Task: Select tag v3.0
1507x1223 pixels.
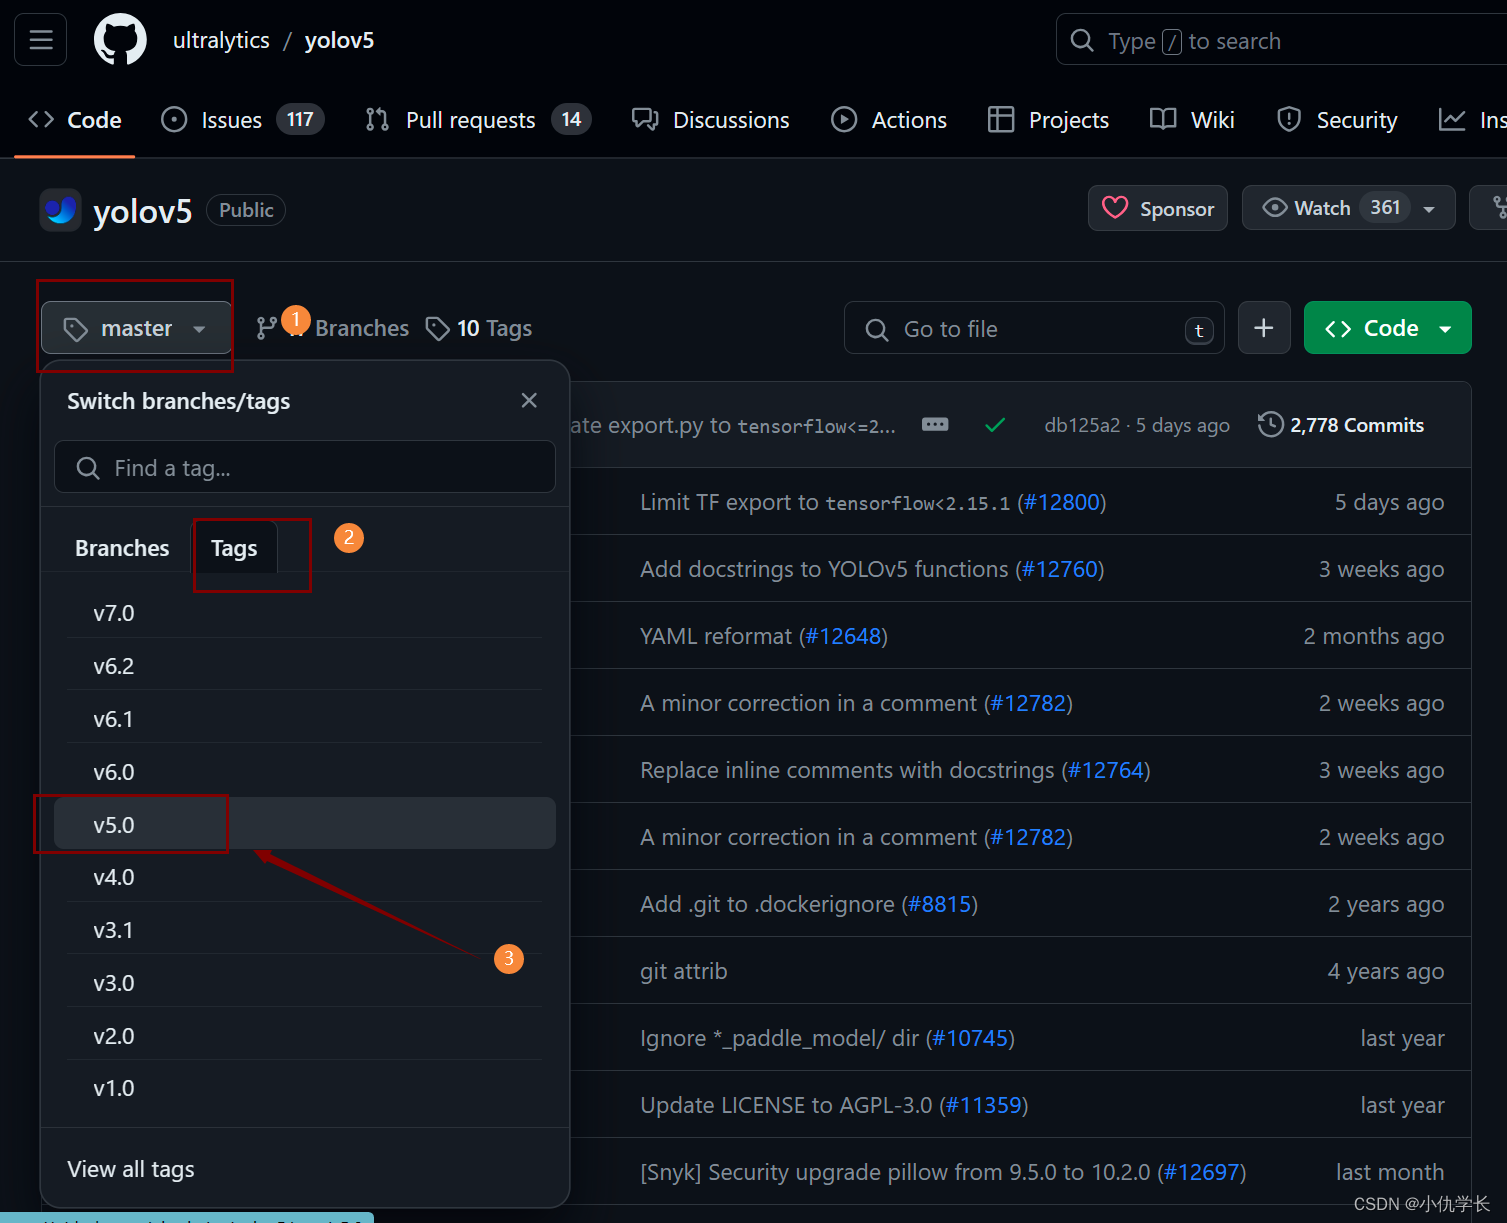Action: [x=305, y=983]
